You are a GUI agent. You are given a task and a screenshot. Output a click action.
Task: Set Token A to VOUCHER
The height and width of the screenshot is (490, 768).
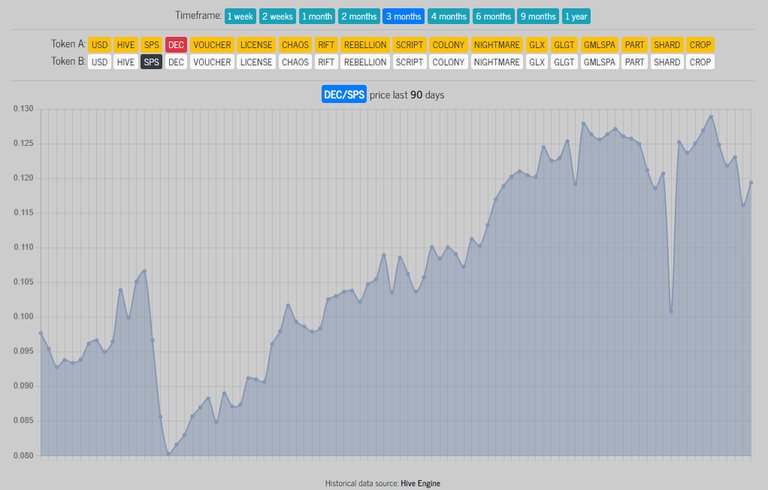[x=212, y=45]
